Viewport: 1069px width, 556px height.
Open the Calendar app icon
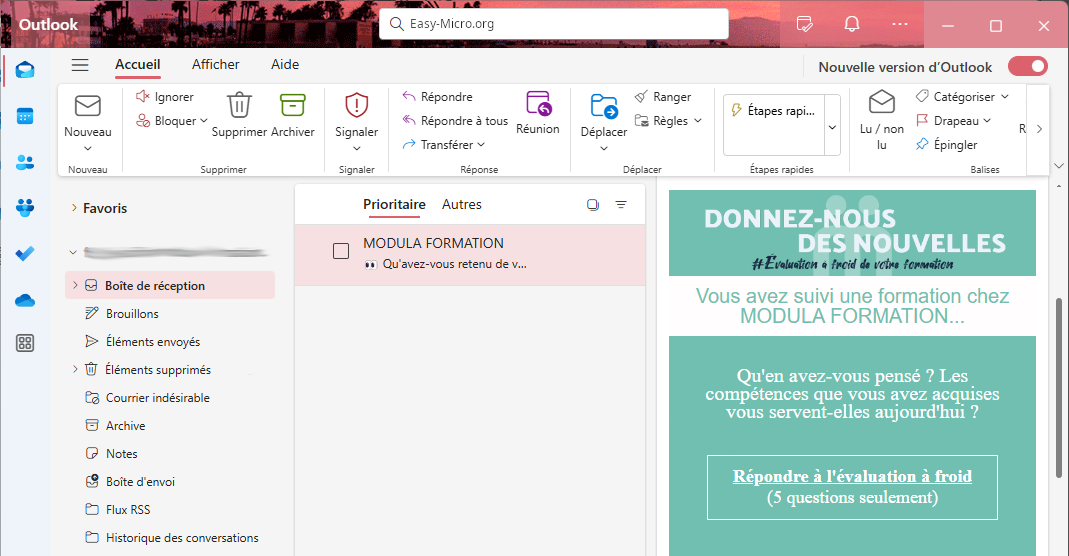[x=25, y=116]
